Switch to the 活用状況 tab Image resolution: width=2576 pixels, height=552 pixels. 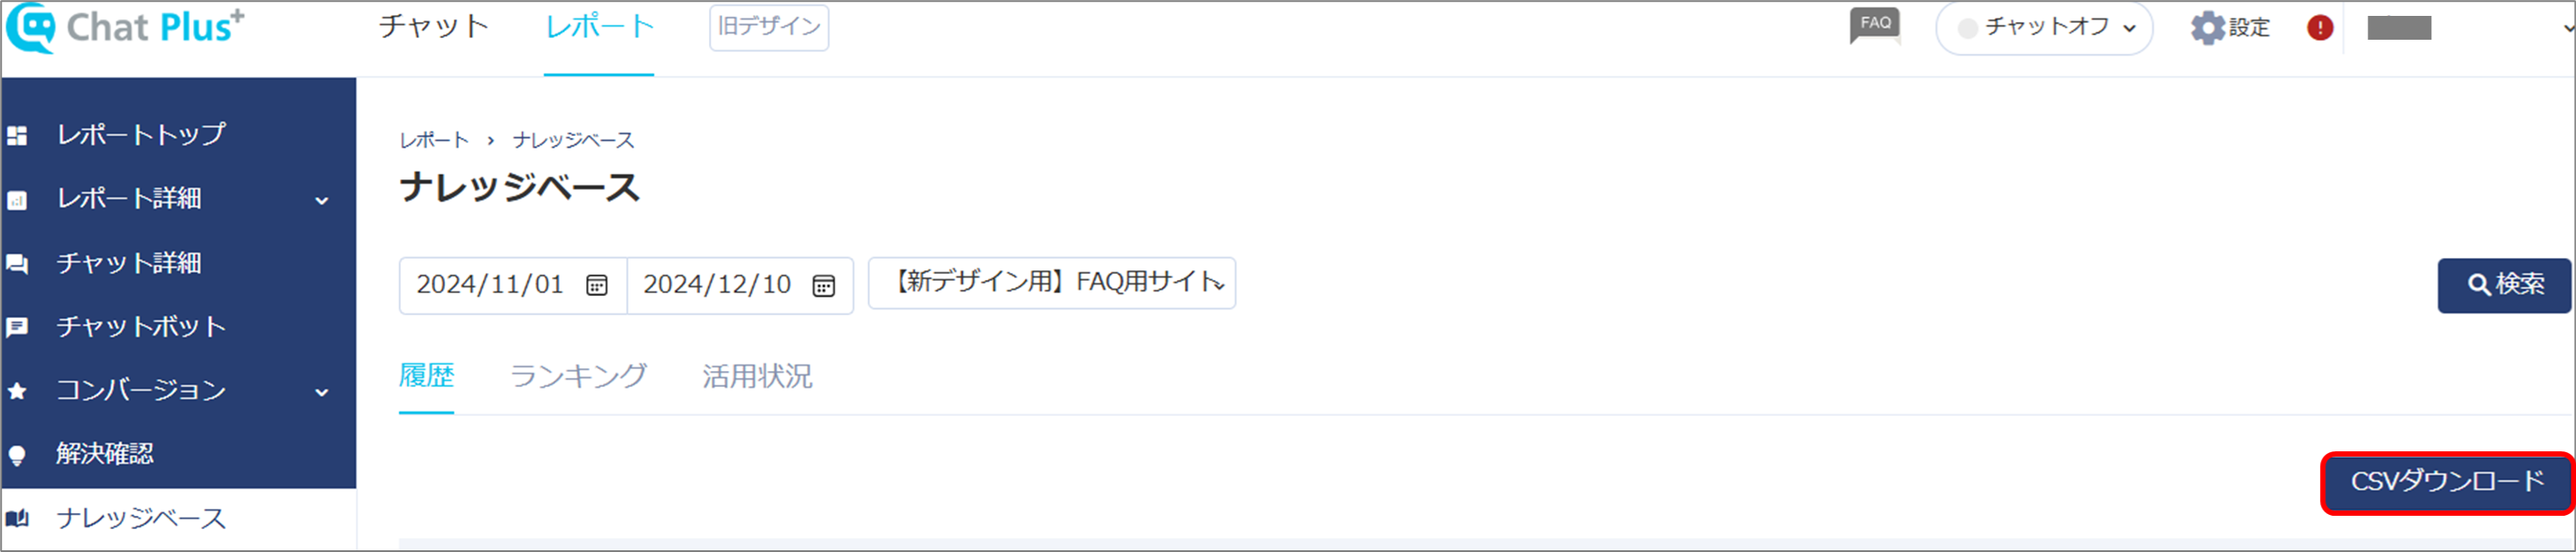click(757, 376)
